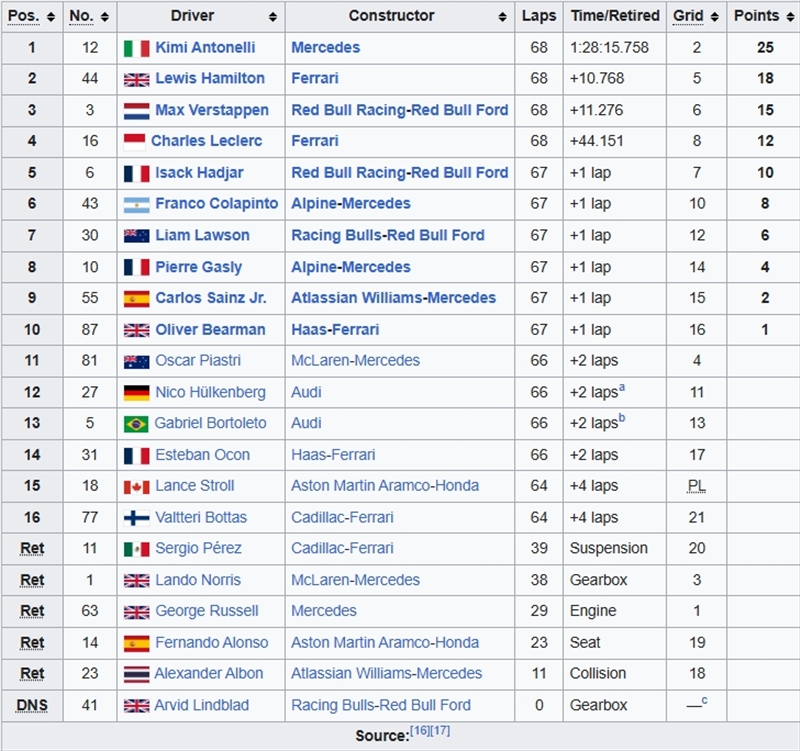Click the Dutch flag beside Max Verstappen

[137, 111]
